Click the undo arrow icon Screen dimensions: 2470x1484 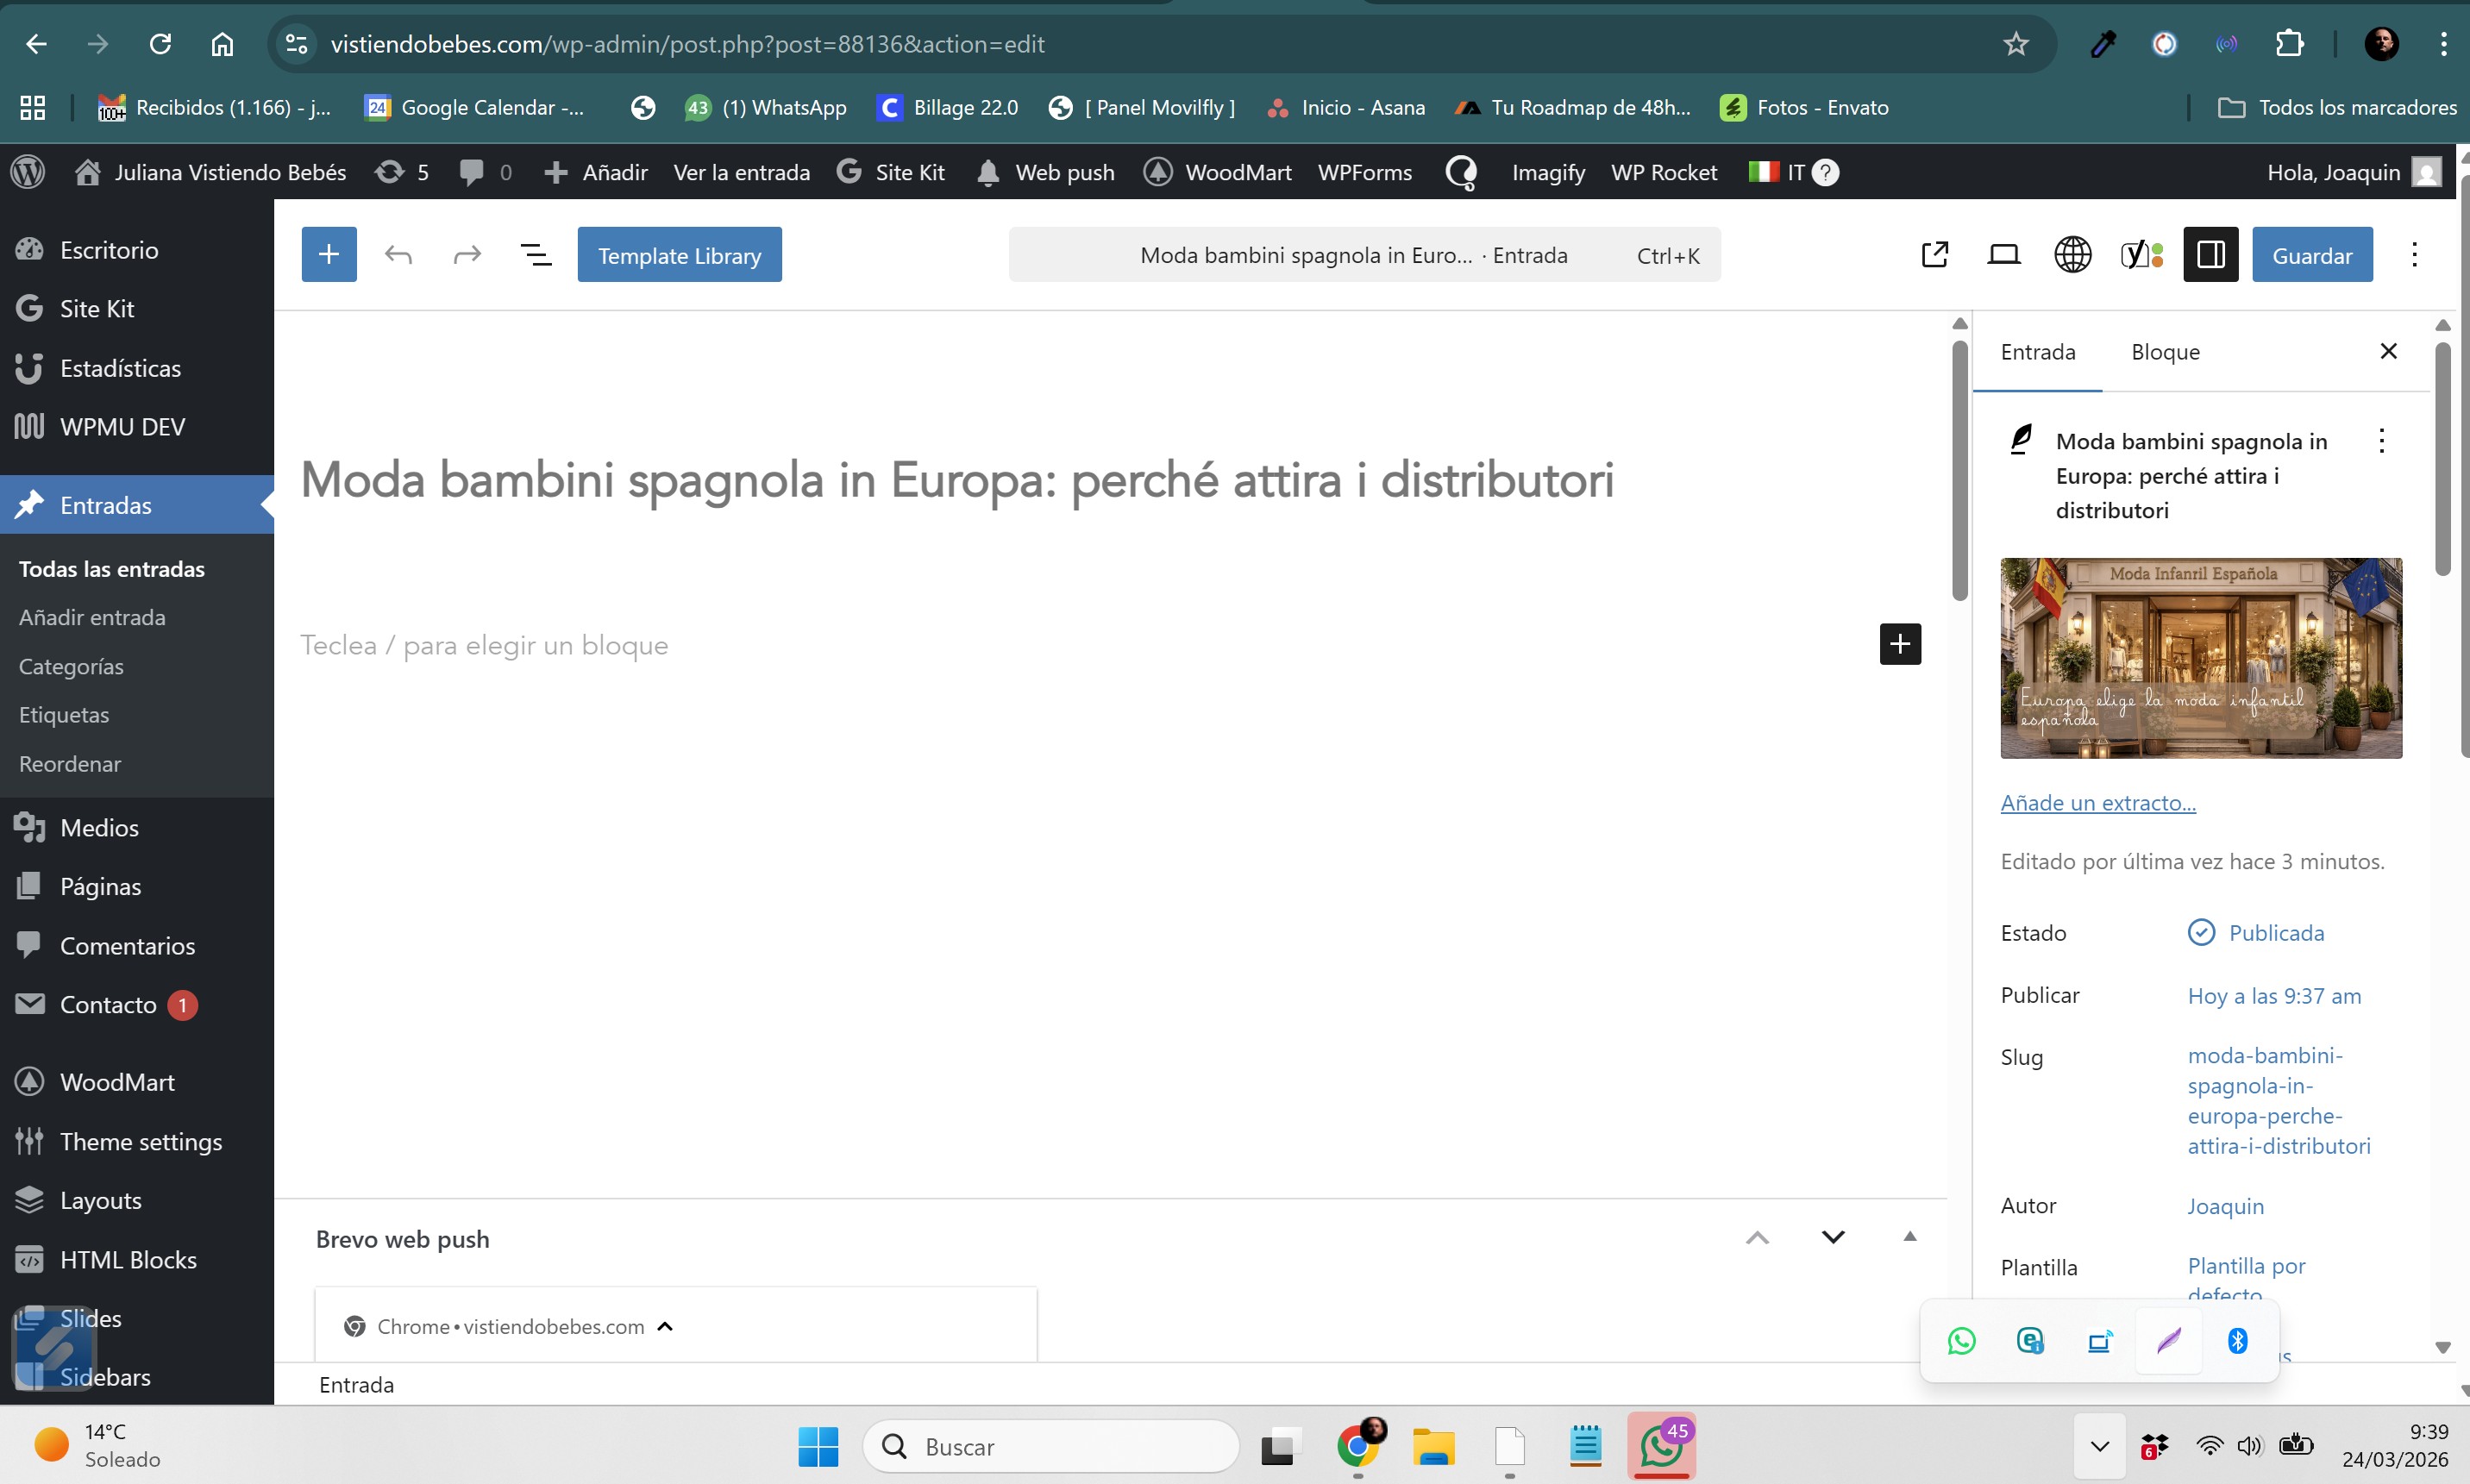coord(398,255)
